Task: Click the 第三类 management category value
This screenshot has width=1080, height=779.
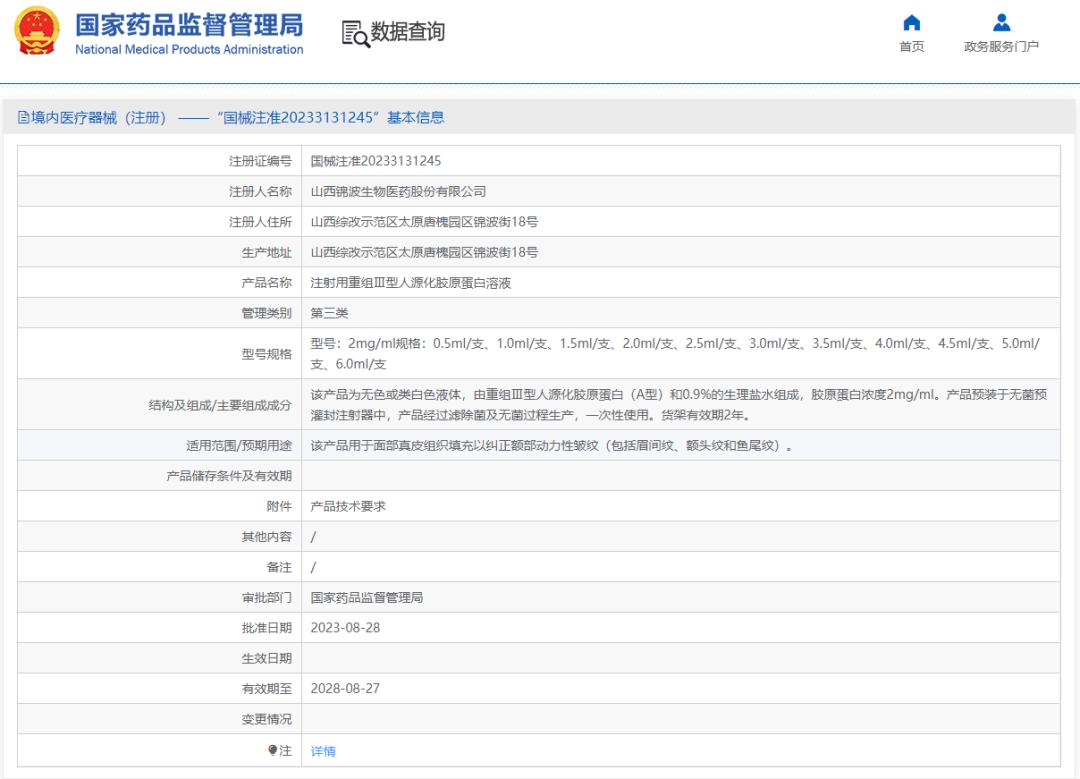Action: tap(329, 313)
